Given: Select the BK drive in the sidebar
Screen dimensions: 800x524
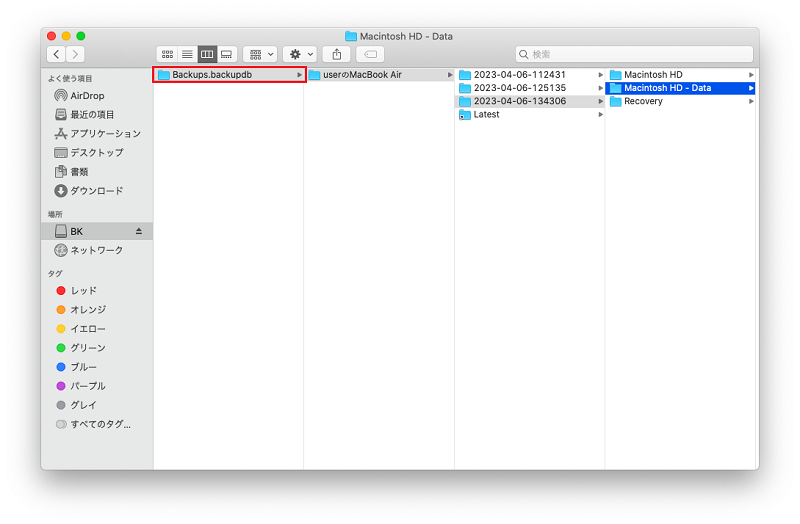Looking at the screenshot, I should click(97, 231).
